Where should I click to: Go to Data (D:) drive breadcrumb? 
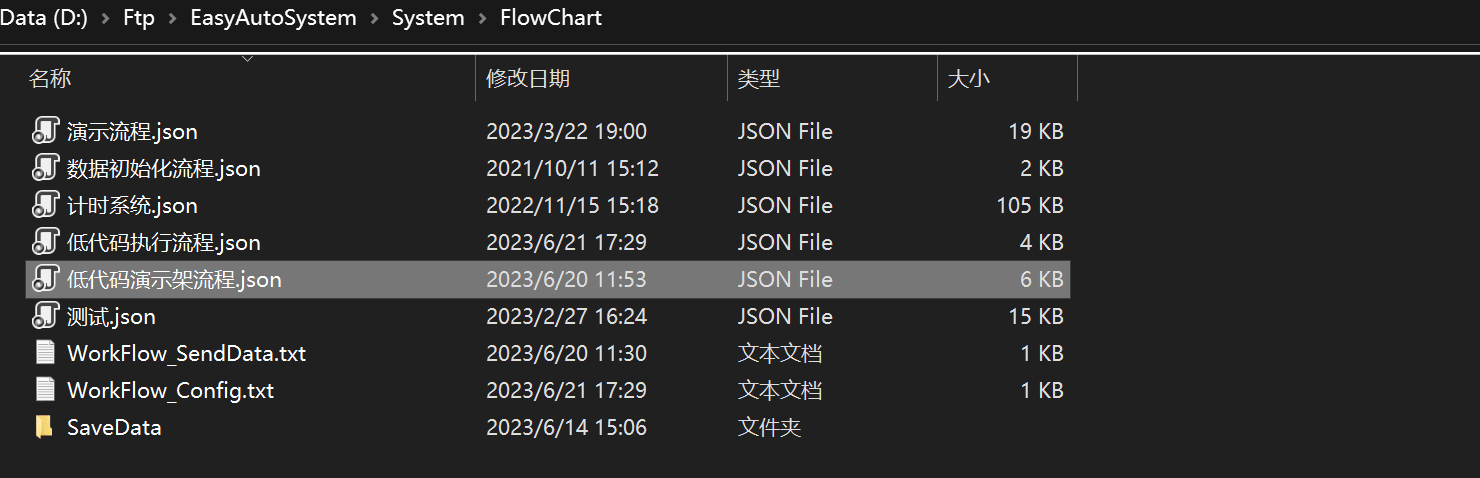pyautogui.click(x=43, y=18)
